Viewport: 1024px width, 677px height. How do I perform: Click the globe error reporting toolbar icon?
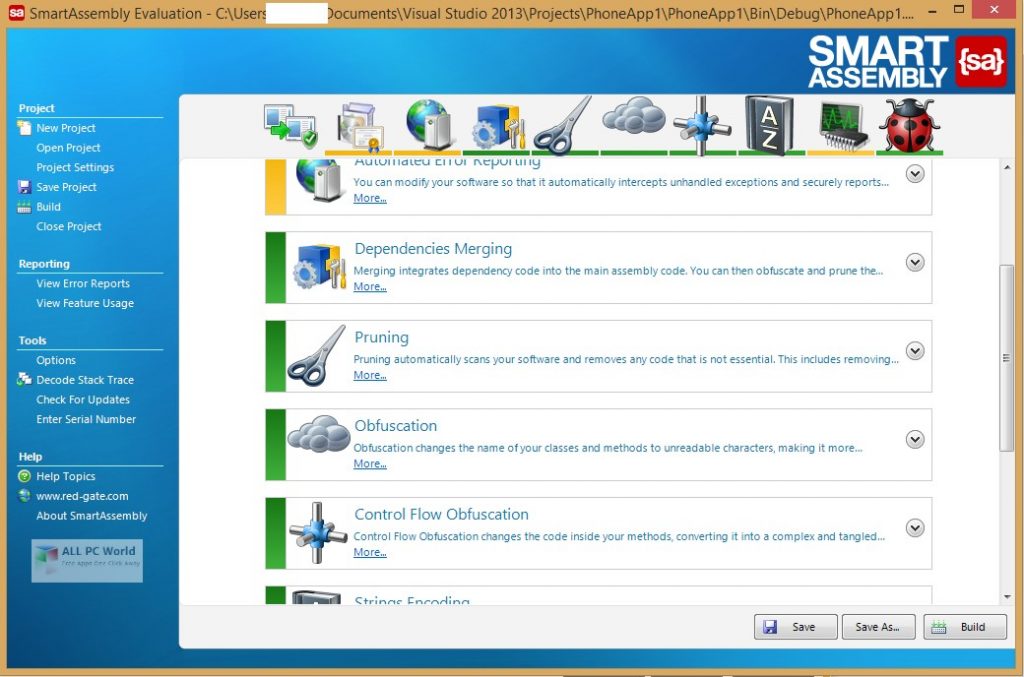point(427,124)
